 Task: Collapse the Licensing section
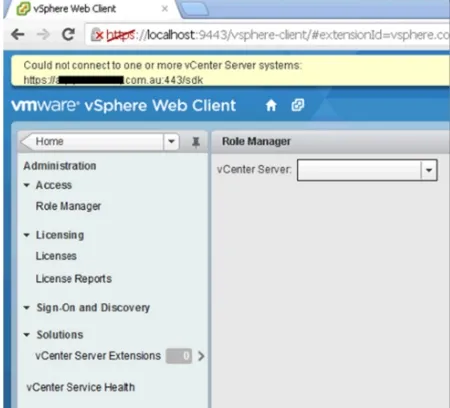pyautogui.click(x=27, y=235)
